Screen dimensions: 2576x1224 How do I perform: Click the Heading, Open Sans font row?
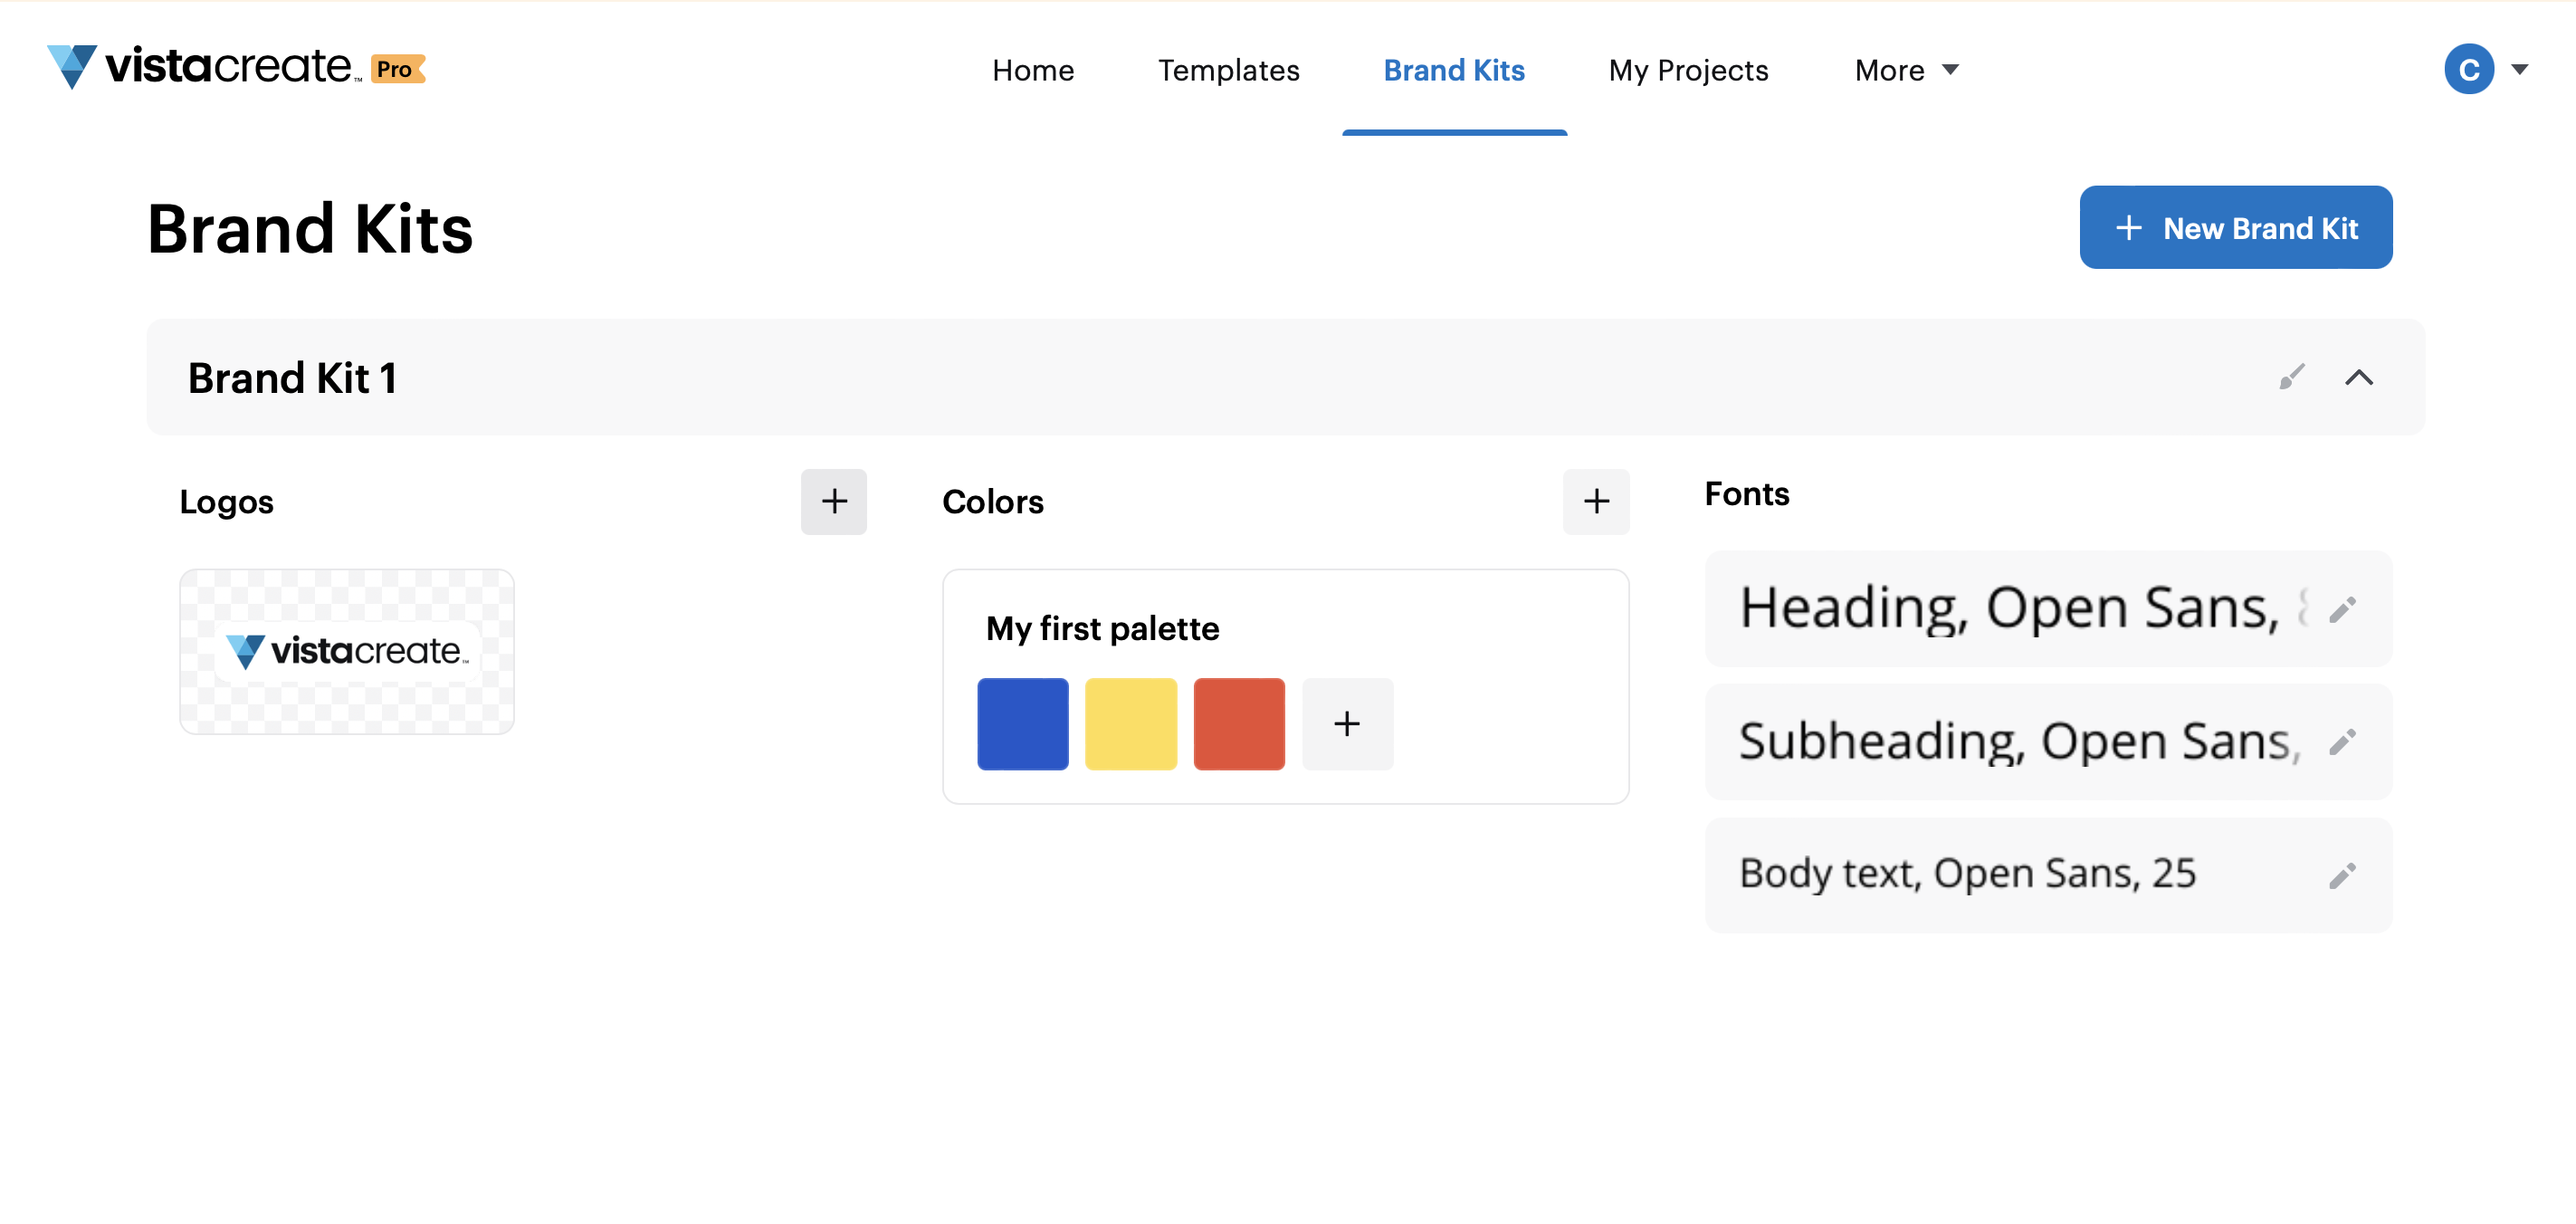tap(2048, 609)
